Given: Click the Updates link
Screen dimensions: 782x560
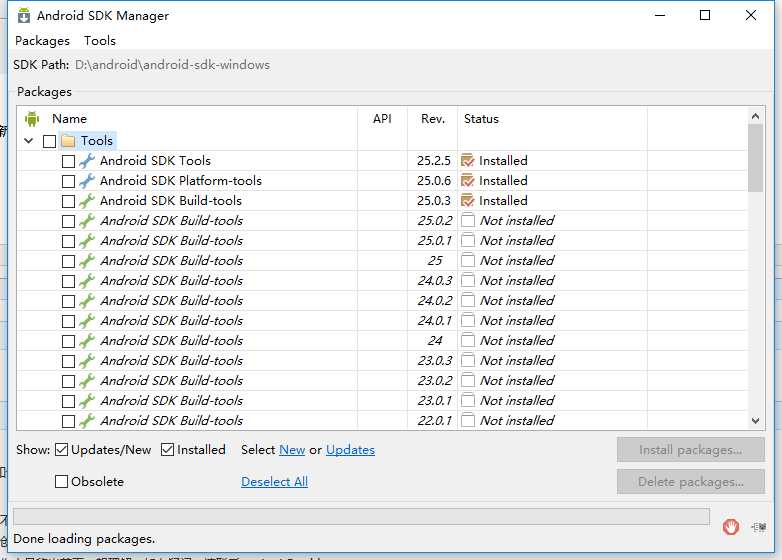Looking at the screenshot, I should click(x=350, y=450).
